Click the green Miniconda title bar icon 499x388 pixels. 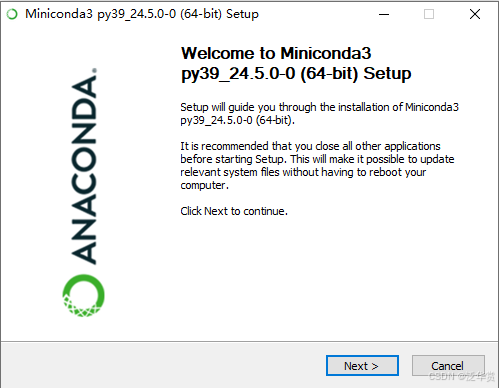pos(12,14)
